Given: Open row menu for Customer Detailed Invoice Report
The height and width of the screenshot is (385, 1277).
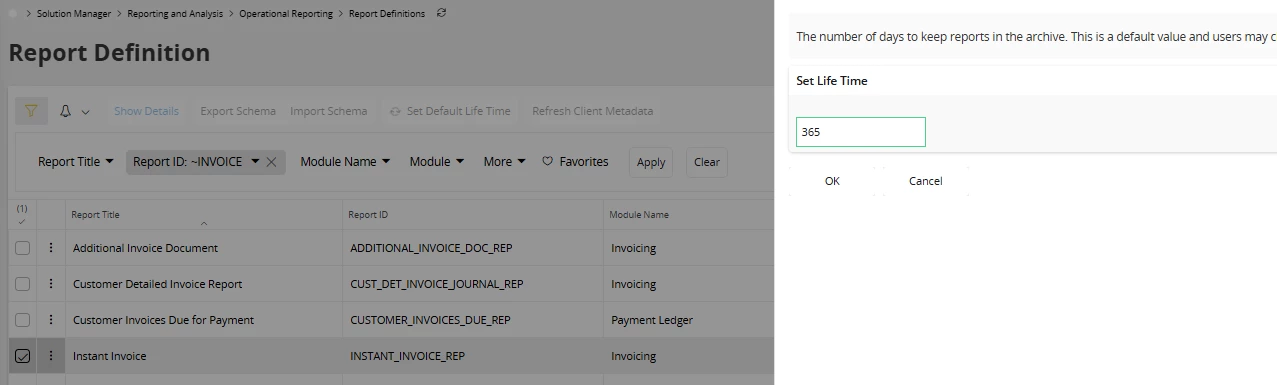Looking at the screenshot, I should click(x=51, y=284).
